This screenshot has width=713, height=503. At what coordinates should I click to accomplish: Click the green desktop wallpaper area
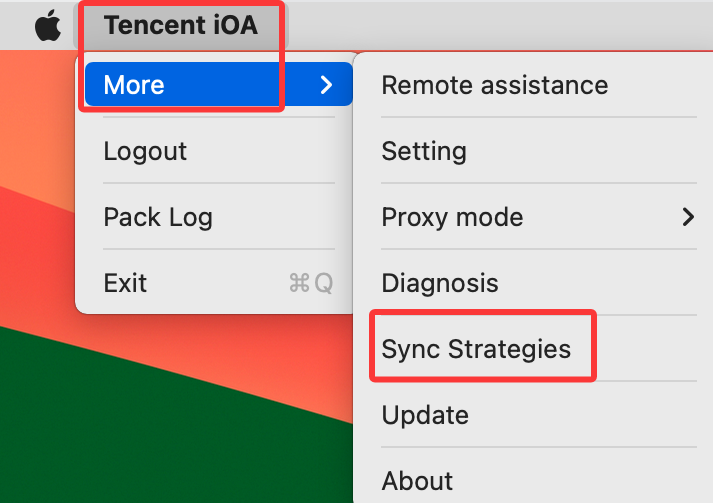[136, 432]
